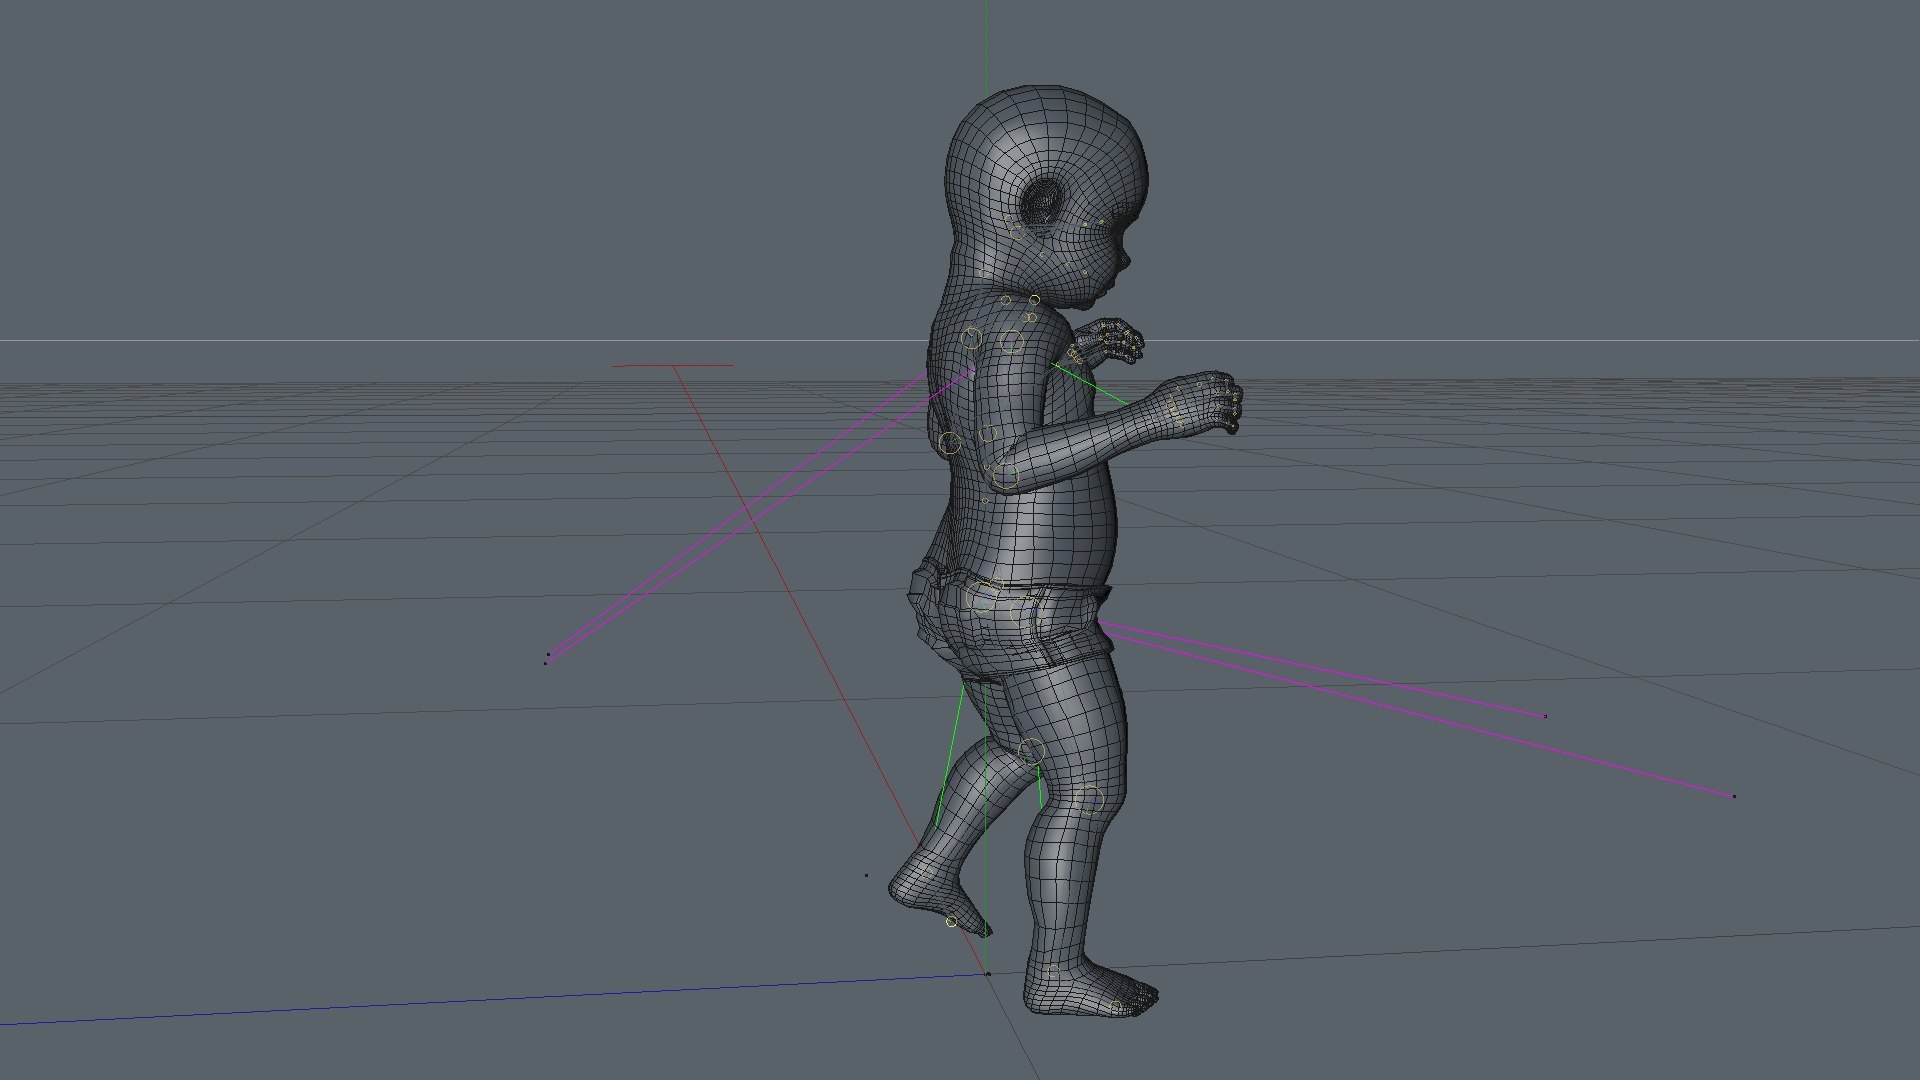This screenshot has height=1080, width=1920.
Task: Select the shorter right magenta line endpoint
Action: click(1545, 716)
